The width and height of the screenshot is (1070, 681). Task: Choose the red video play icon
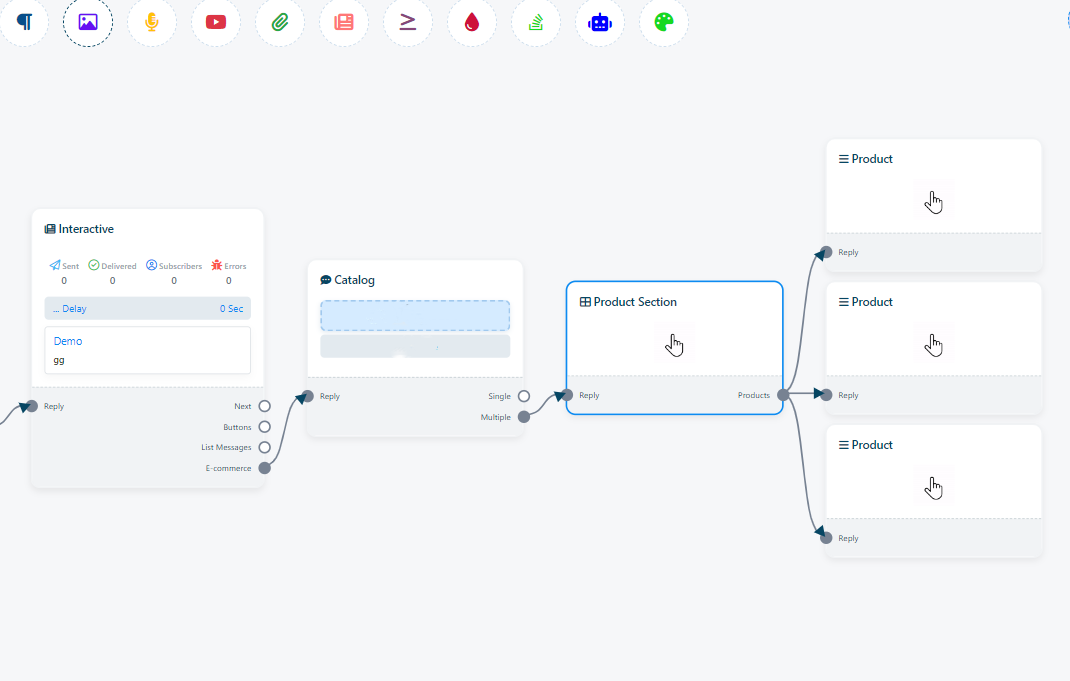tap(216, 22)
